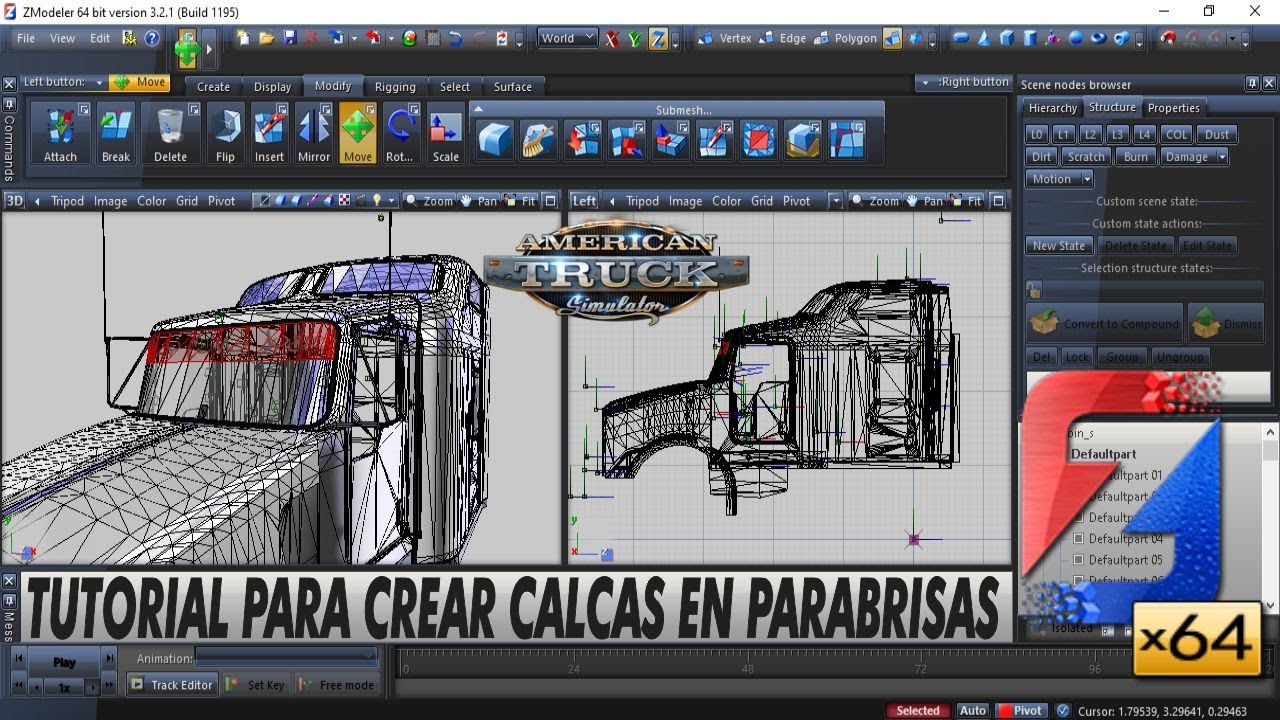The image size is (1280, 720).
Task: Click the Dust structure button
Action: point(1217,134)
